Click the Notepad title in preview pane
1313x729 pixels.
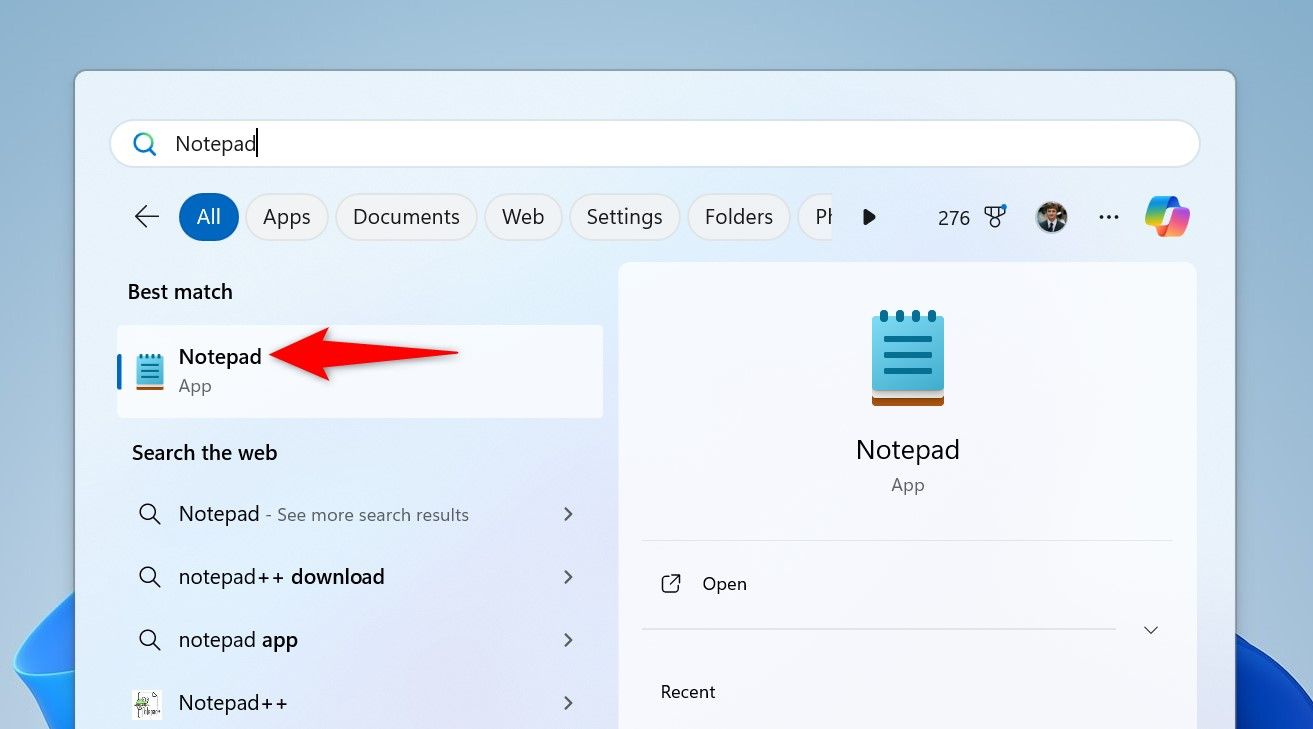908,450
